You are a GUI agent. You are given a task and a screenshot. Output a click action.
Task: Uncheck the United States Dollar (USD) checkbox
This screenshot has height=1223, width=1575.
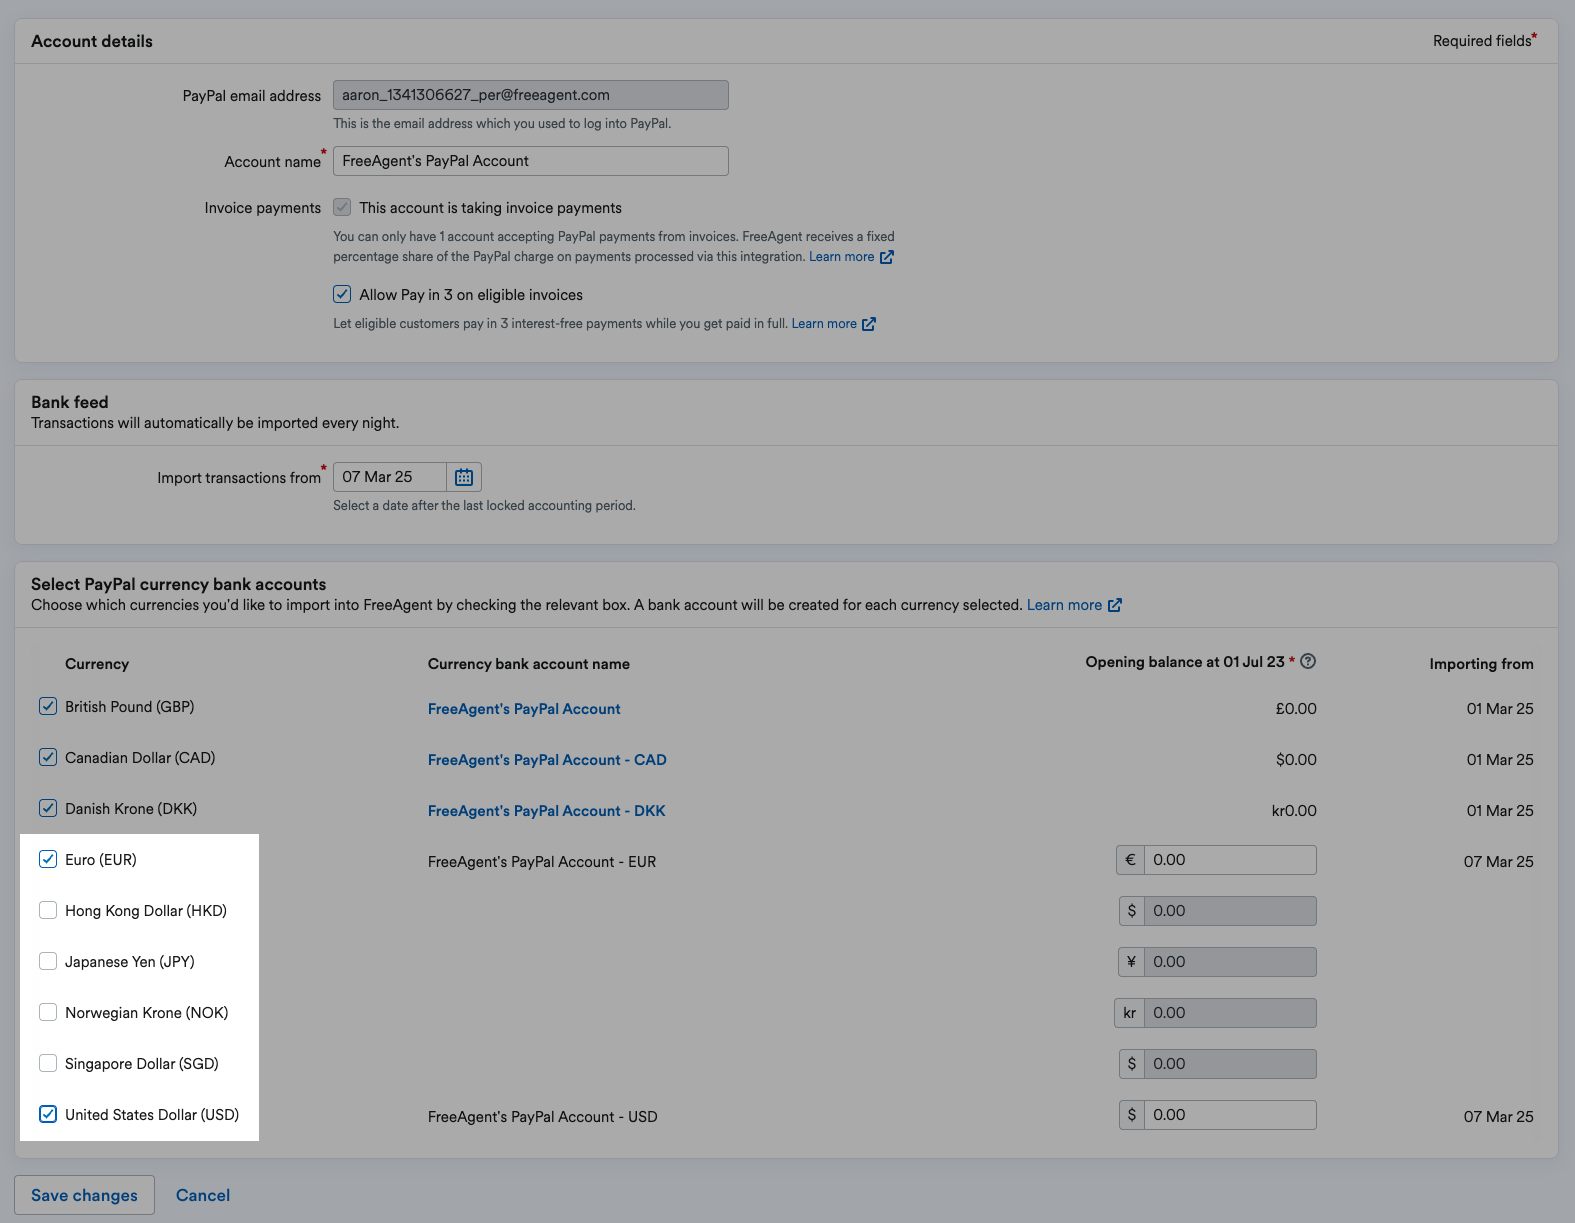point(48,1114)
